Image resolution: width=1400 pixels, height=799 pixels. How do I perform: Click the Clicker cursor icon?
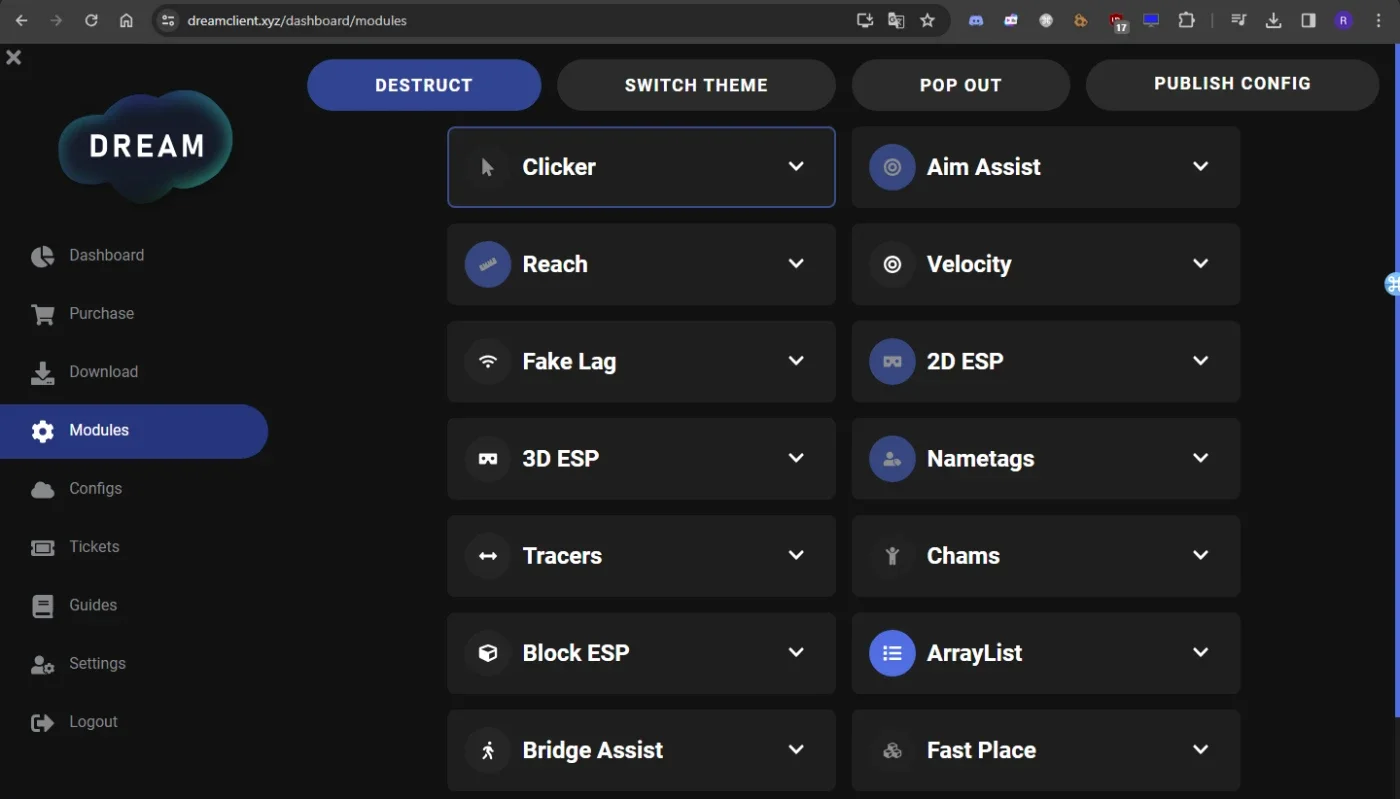pos(488,167)
